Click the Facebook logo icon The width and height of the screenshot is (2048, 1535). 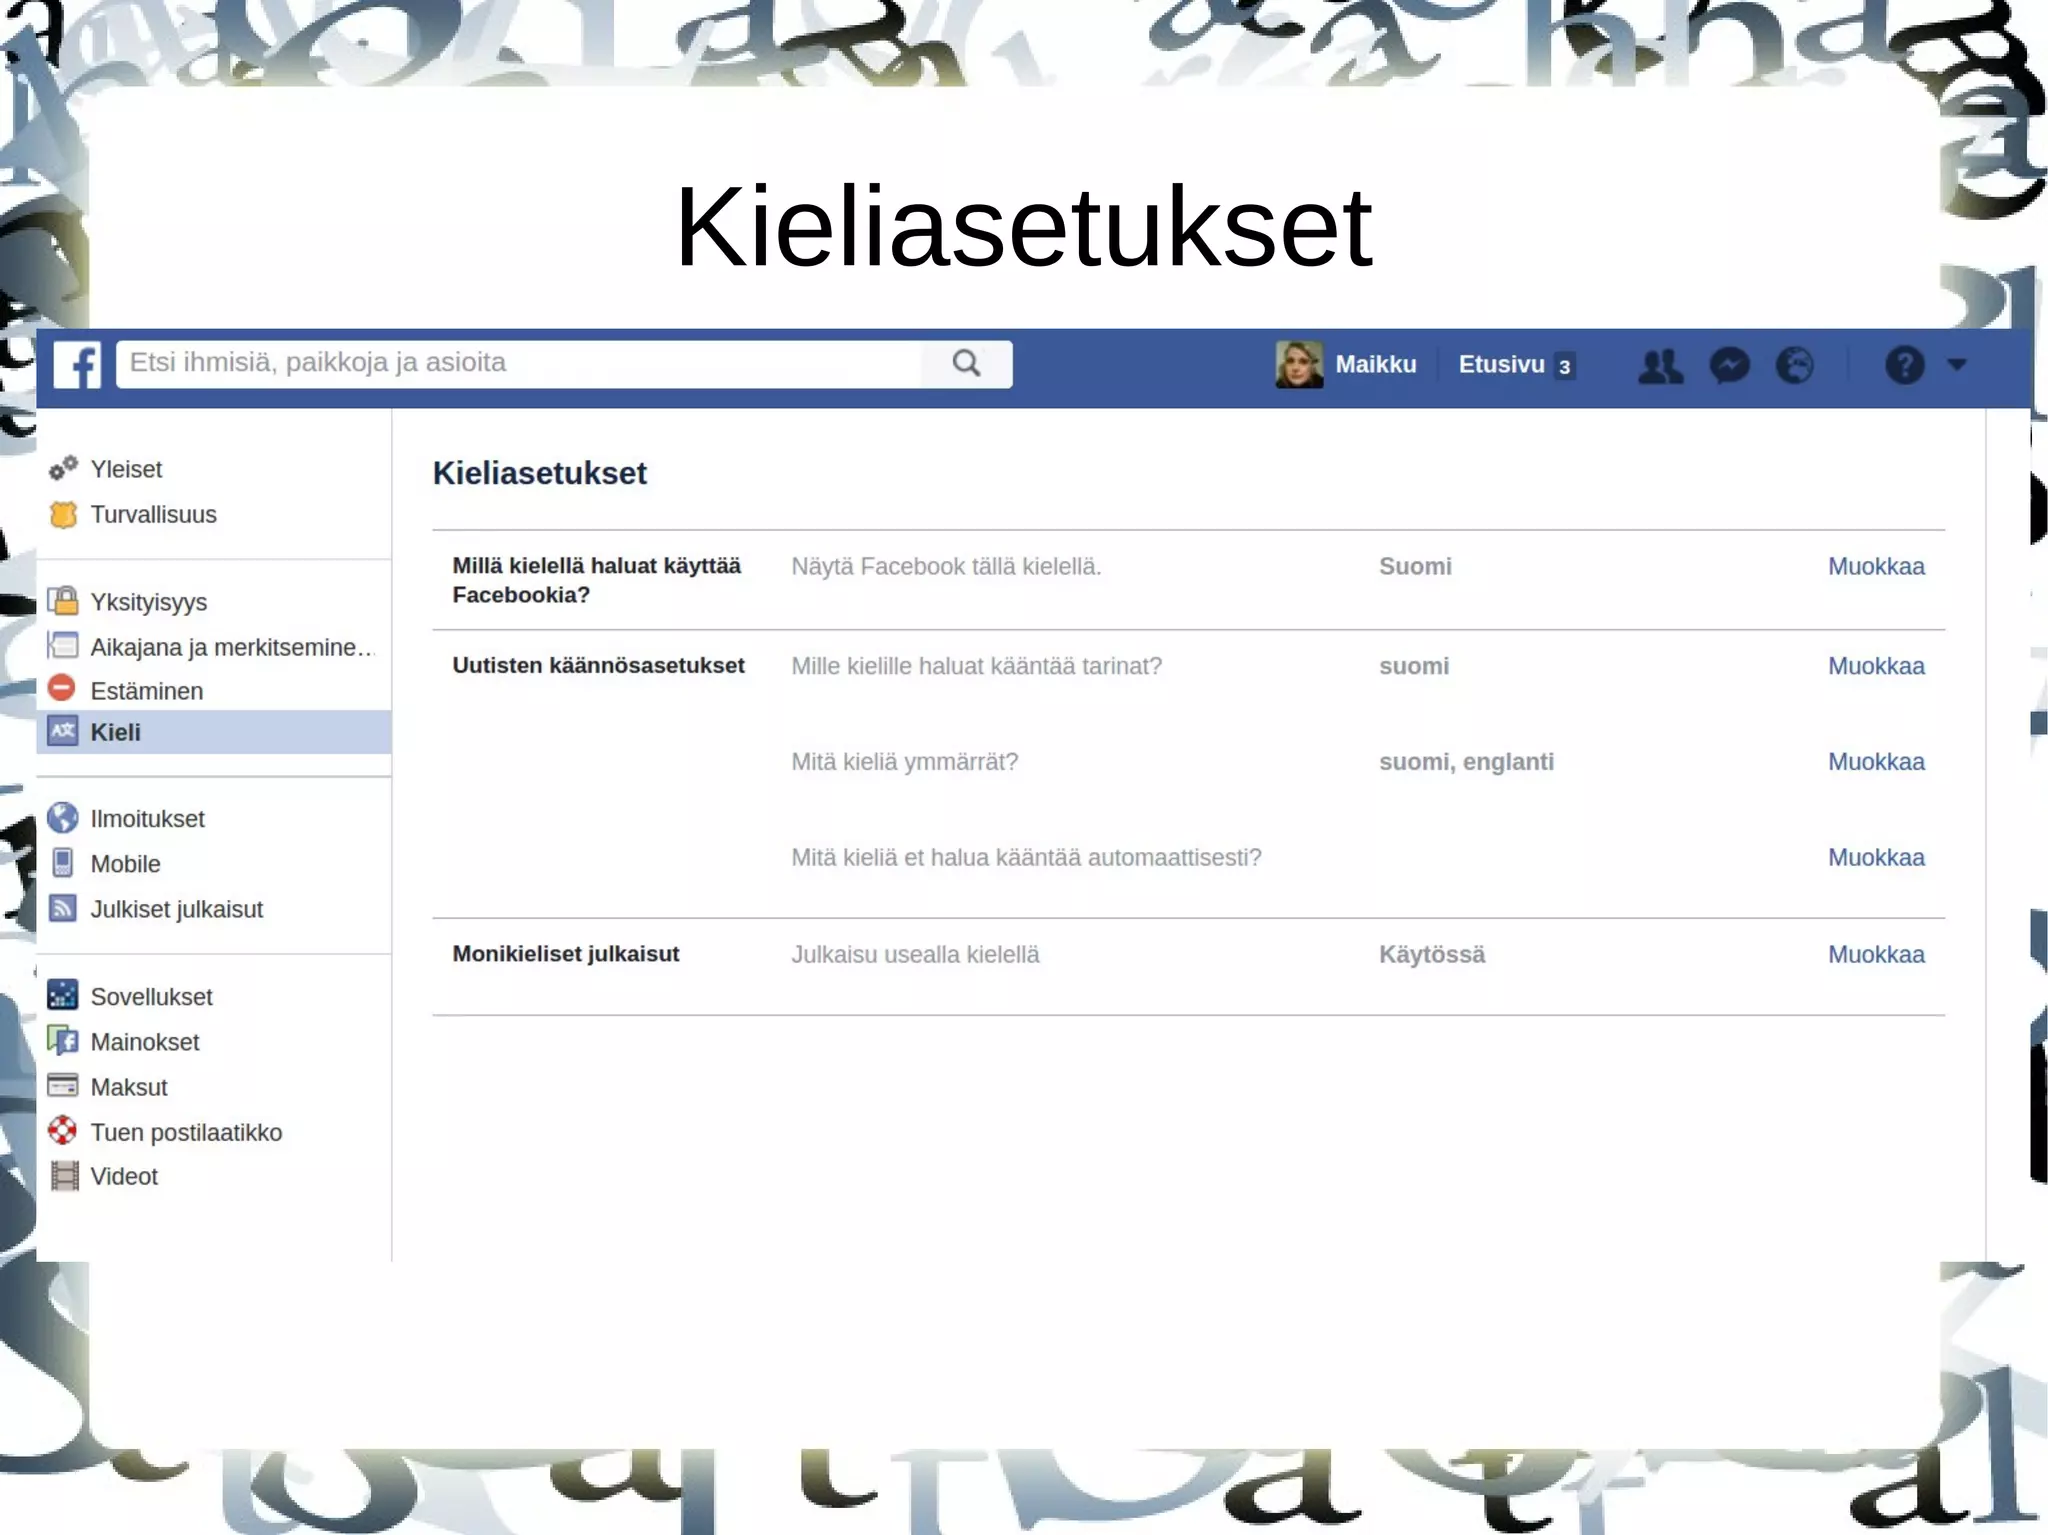tap(77, 364)
